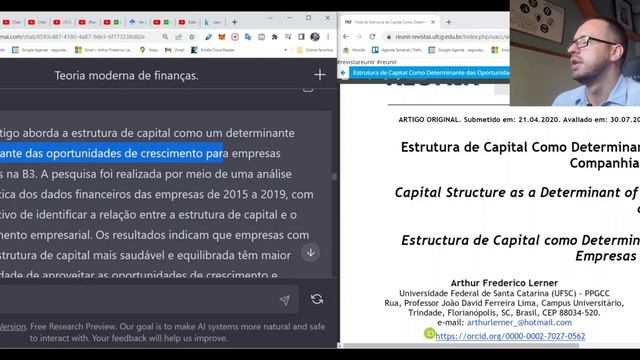Open the tab search chevron in left browser
This screenshot has height=360, width=640.
[x=270, y=18]
